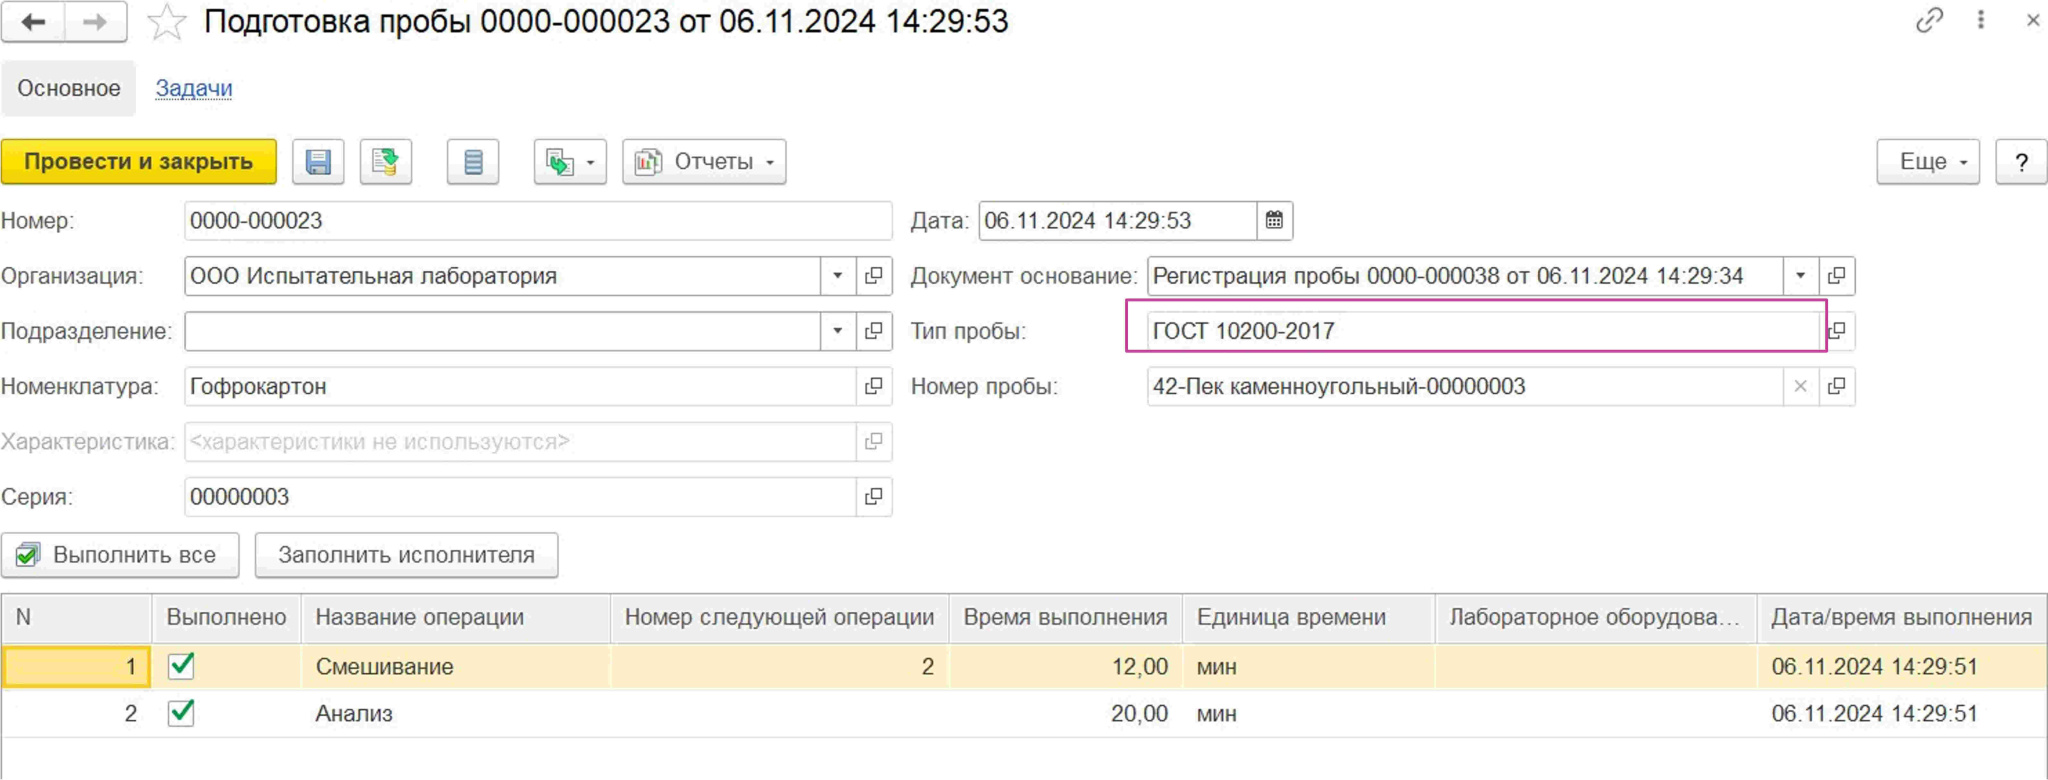The image size is (2048, 780).
Task: Click Провести и закрыть button
Action: [139, 162]
